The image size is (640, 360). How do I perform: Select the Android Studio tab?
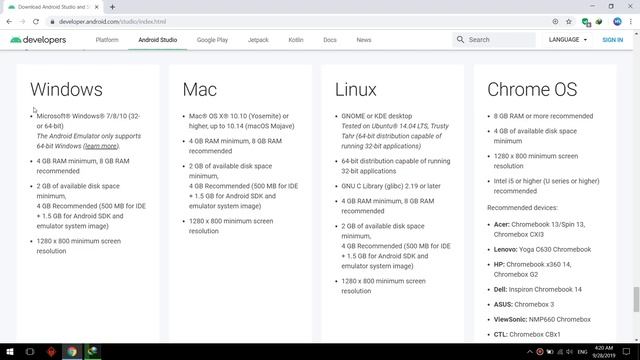pyautogui.click(x=158, y=40)
